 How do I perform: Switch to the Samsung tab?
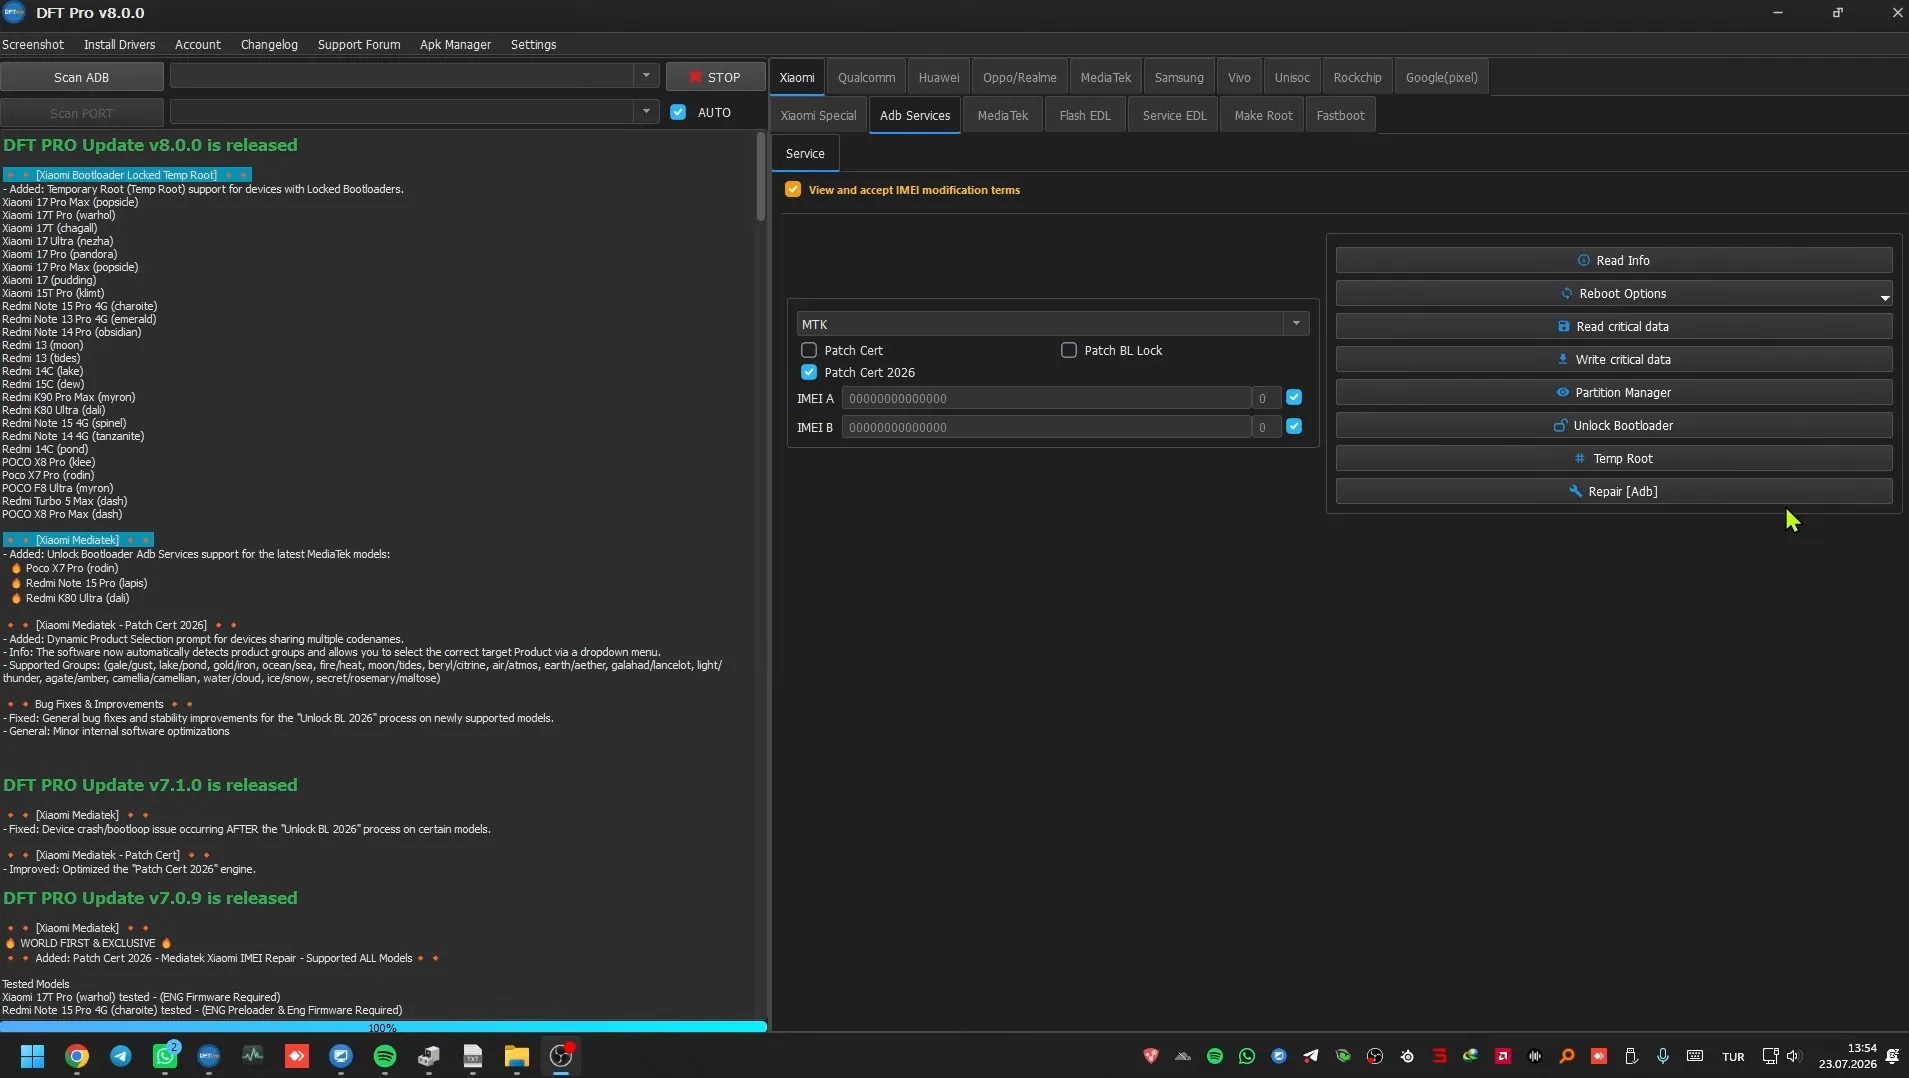click(1179, 77)
